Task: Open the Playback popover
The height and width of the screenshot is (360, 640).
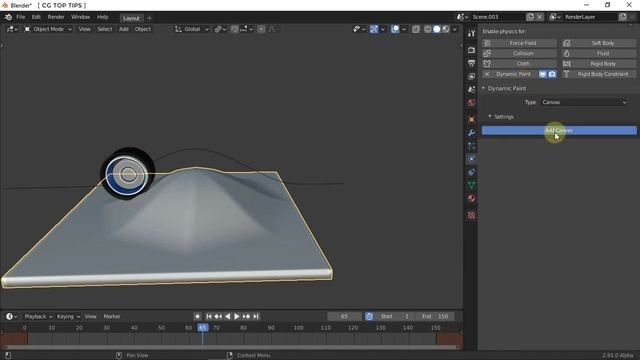Action: click(x=38, y=316)
